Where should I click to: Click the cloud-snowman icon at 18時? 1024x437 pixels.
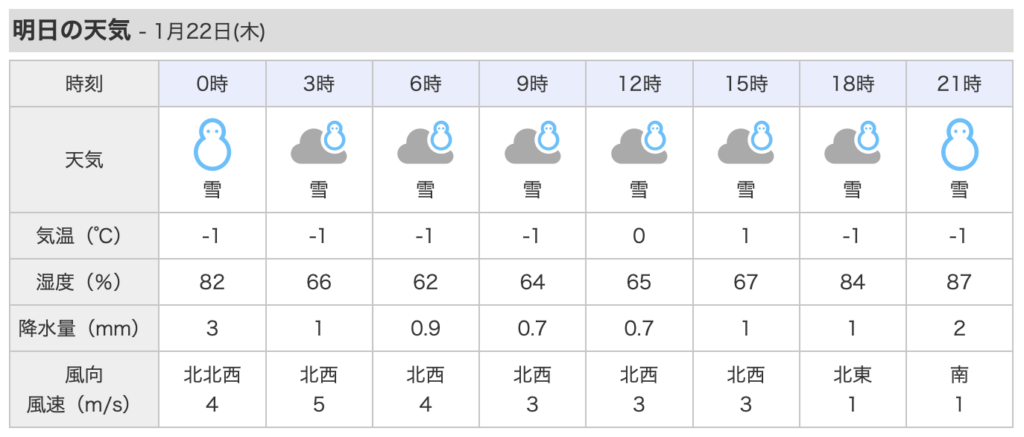click(852, 144)
